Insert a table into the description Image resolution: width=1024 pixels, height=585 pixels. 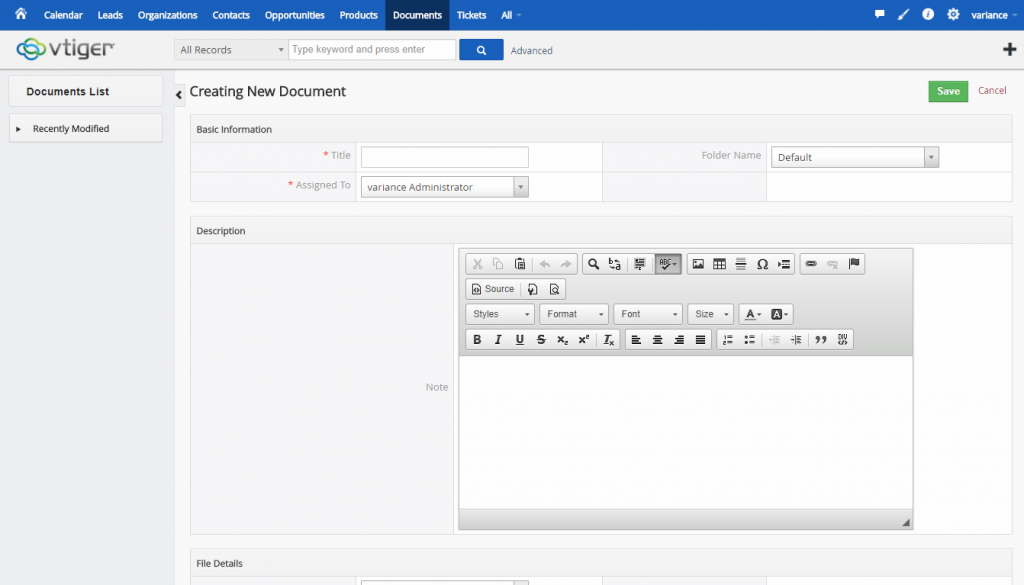click(719, 264)
